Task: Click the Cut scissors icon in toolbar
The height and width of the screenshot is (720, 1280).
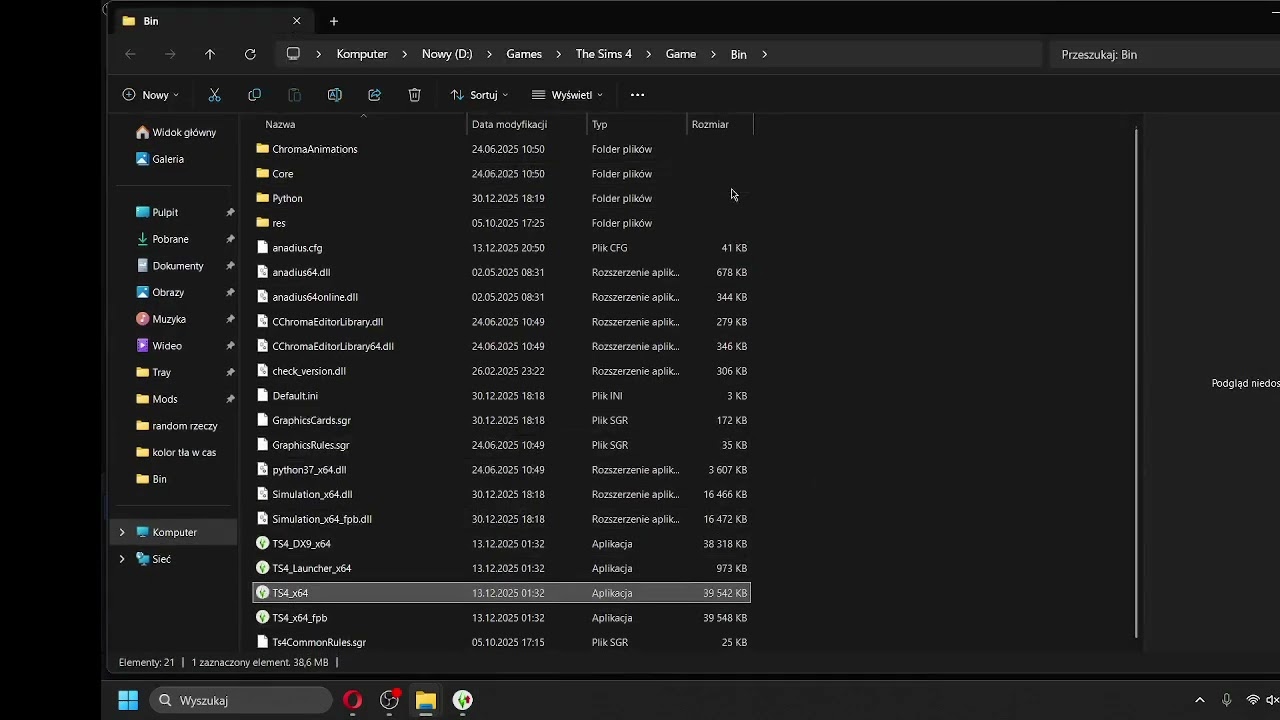Action: tap(214, 95)
